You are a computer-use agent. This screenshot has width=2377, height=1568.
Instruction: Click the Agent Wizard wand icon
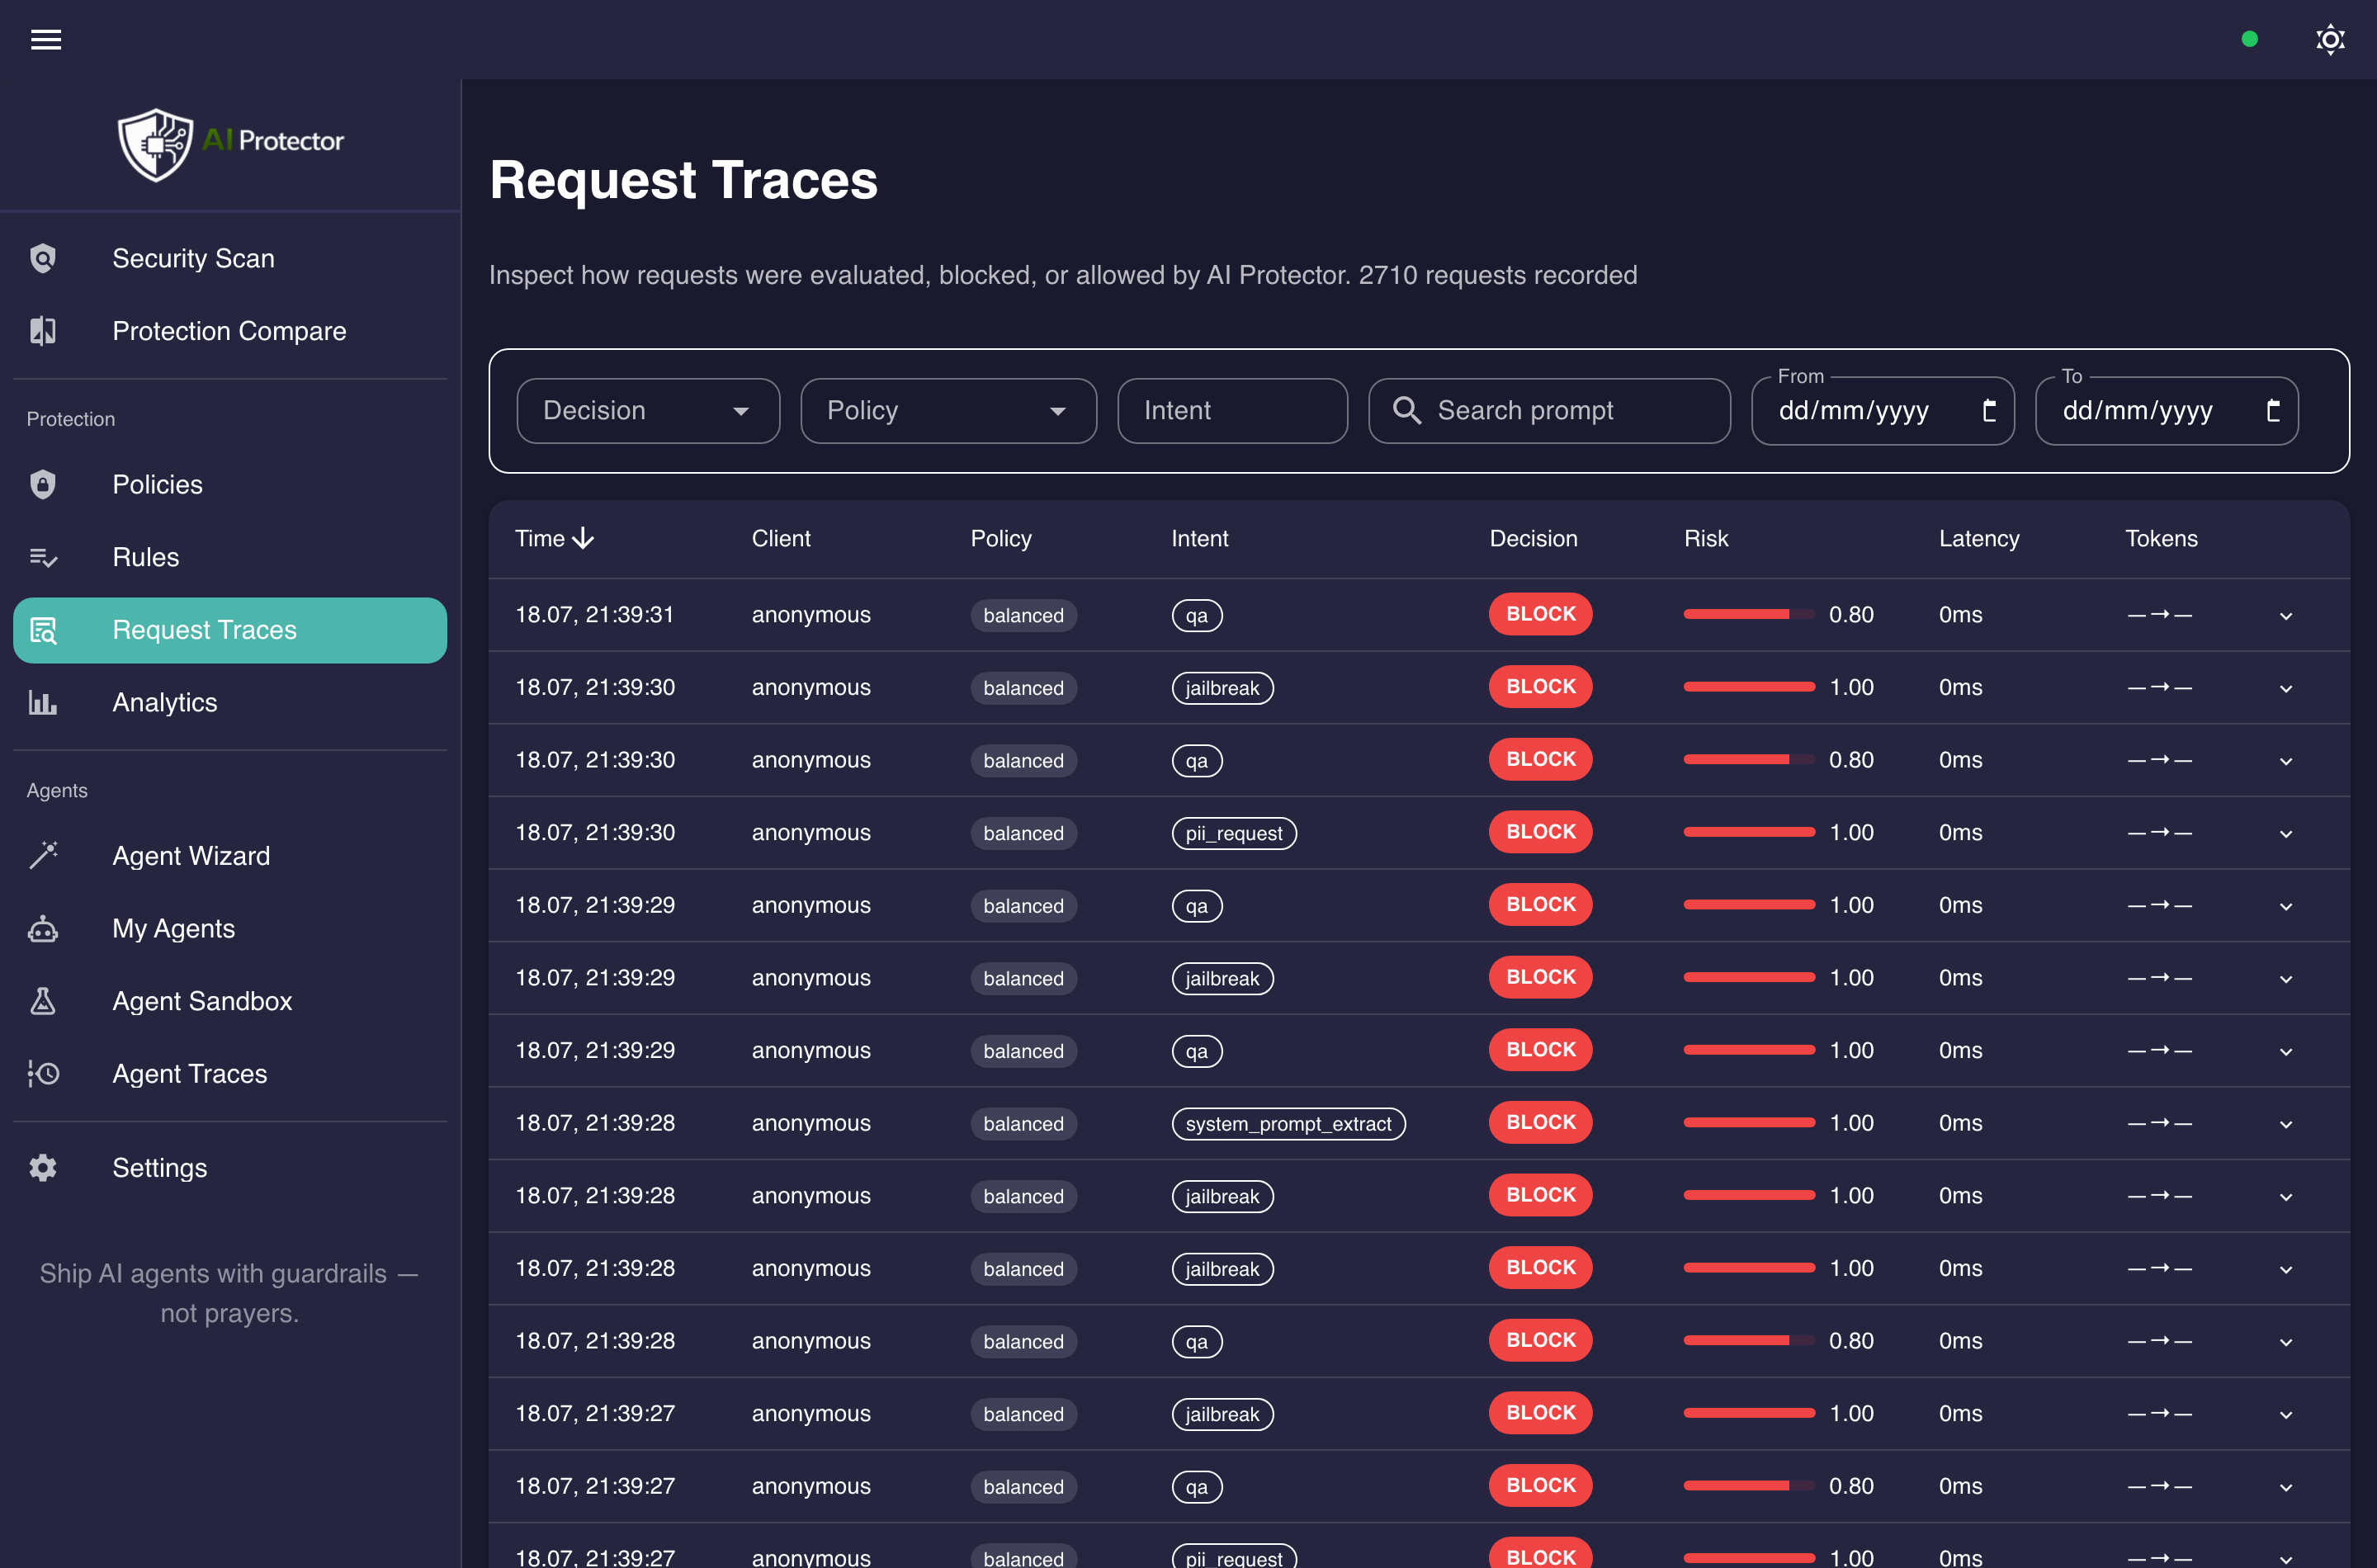(43, 855)
